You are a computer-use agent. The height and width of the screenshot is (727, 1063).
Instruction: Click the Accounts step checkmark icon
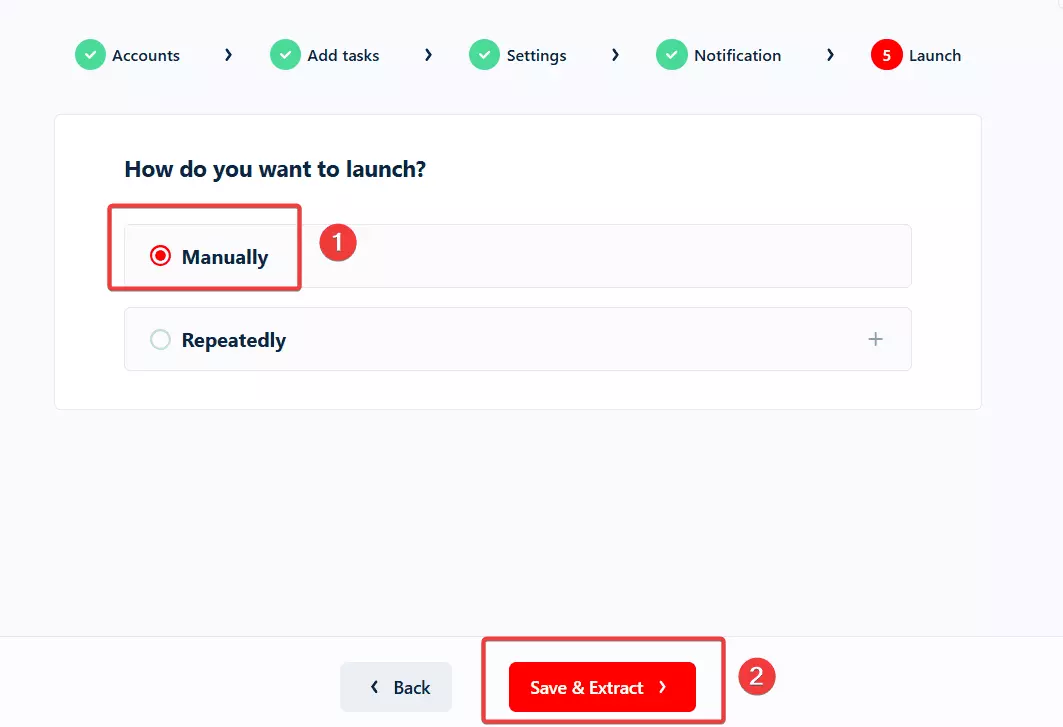(x=89, y=54)
